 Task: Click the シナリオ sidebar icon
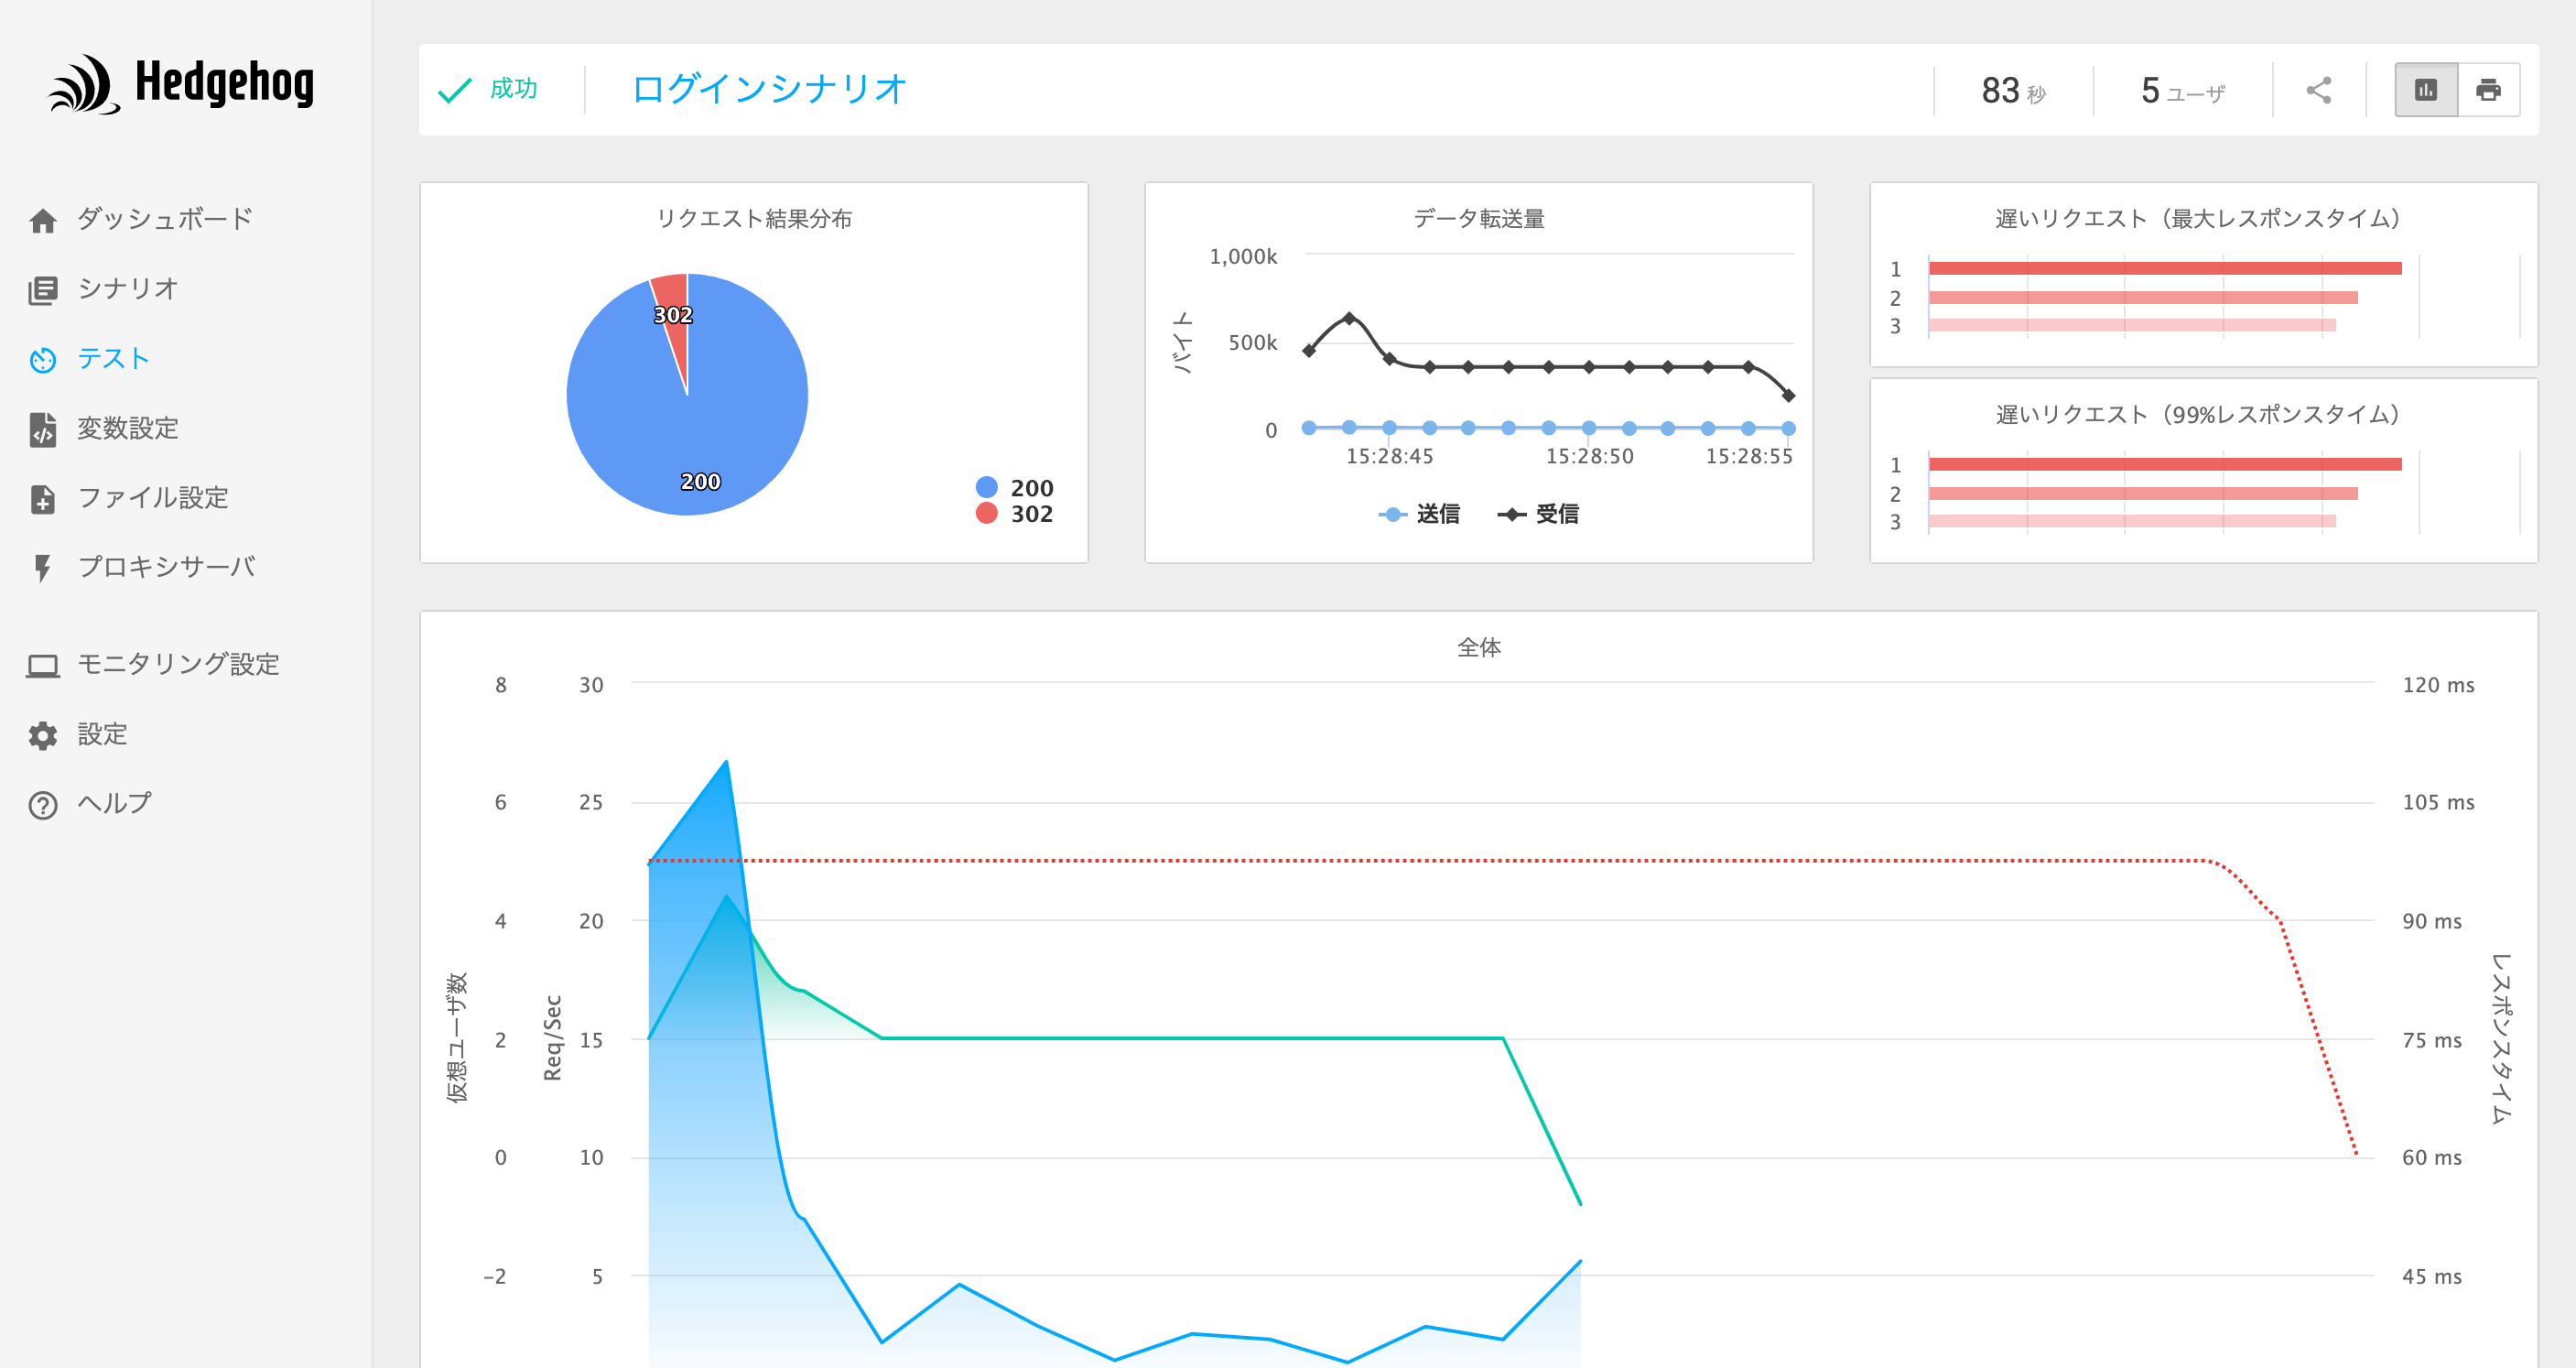pos(43,290)
